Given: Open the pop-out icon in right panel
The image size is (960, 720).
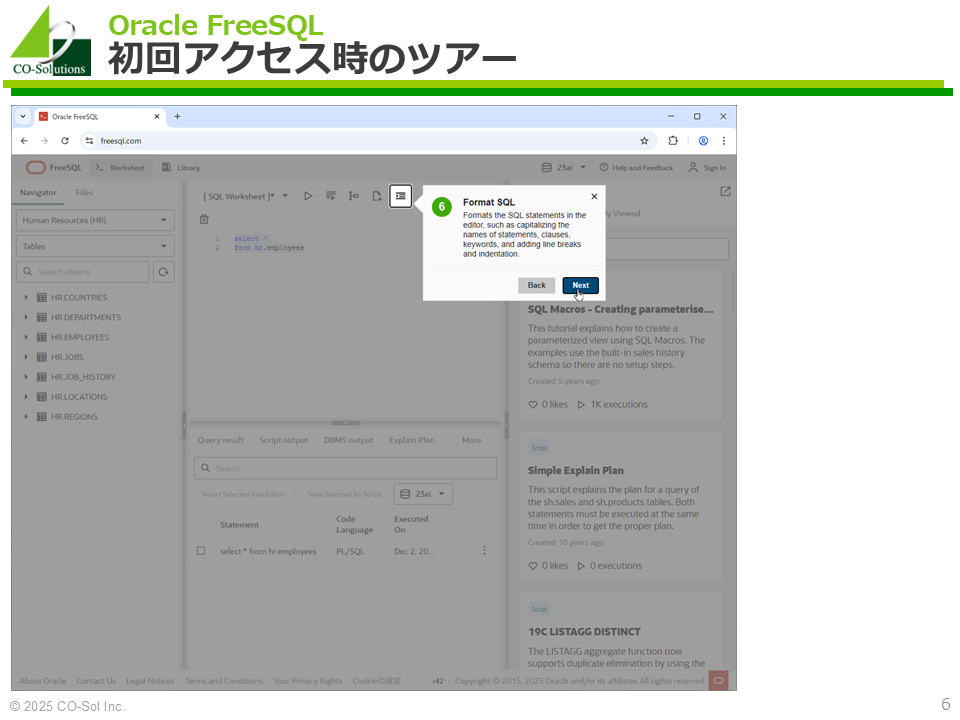Looking at the screenshot, I should [x=725, y=192].
